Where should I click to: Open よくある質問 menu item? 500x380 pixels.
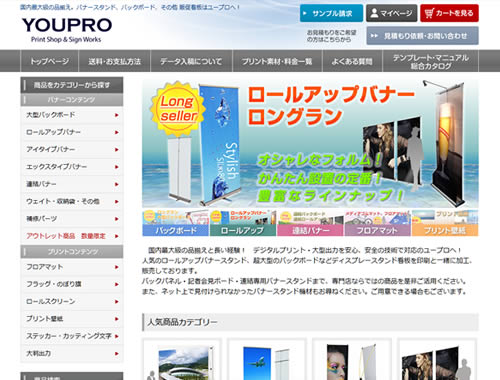tap(352, 61)
